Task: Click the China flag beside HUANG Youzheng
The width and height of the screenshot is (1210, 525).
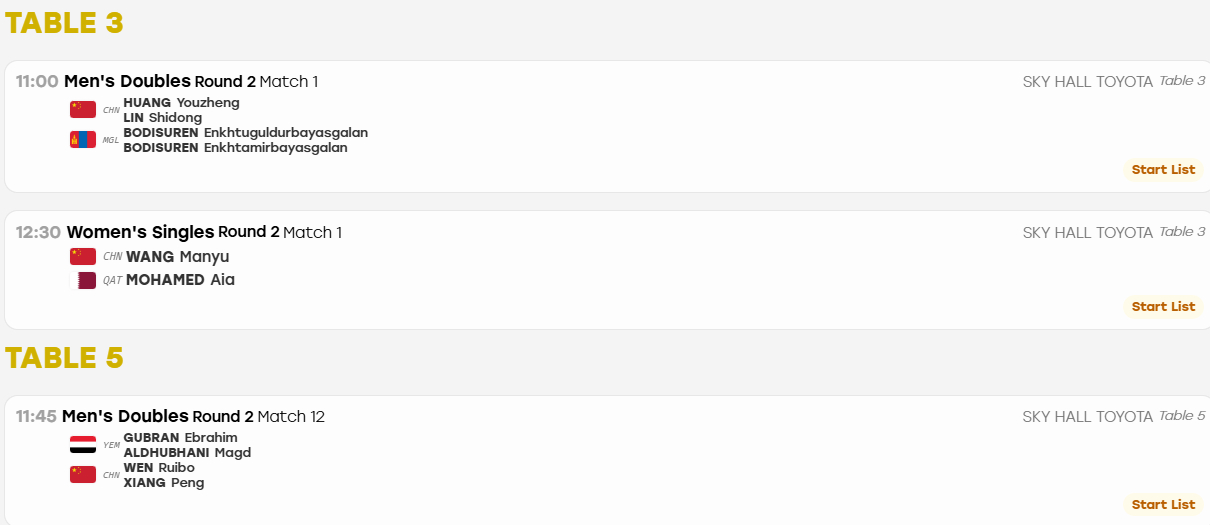Action: pyautogui.click(x=83, y=110)
